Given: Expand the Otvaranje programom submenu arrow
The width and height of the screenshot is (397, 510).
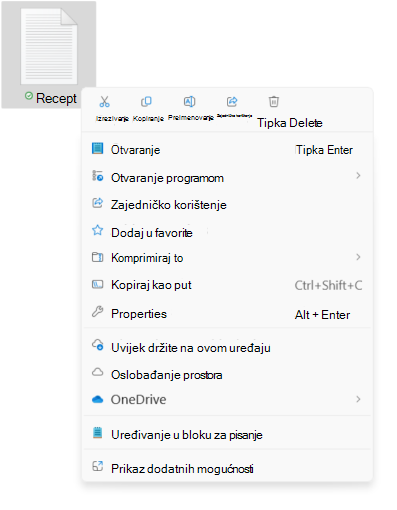Looking at the screenshot, I should 358,175.
